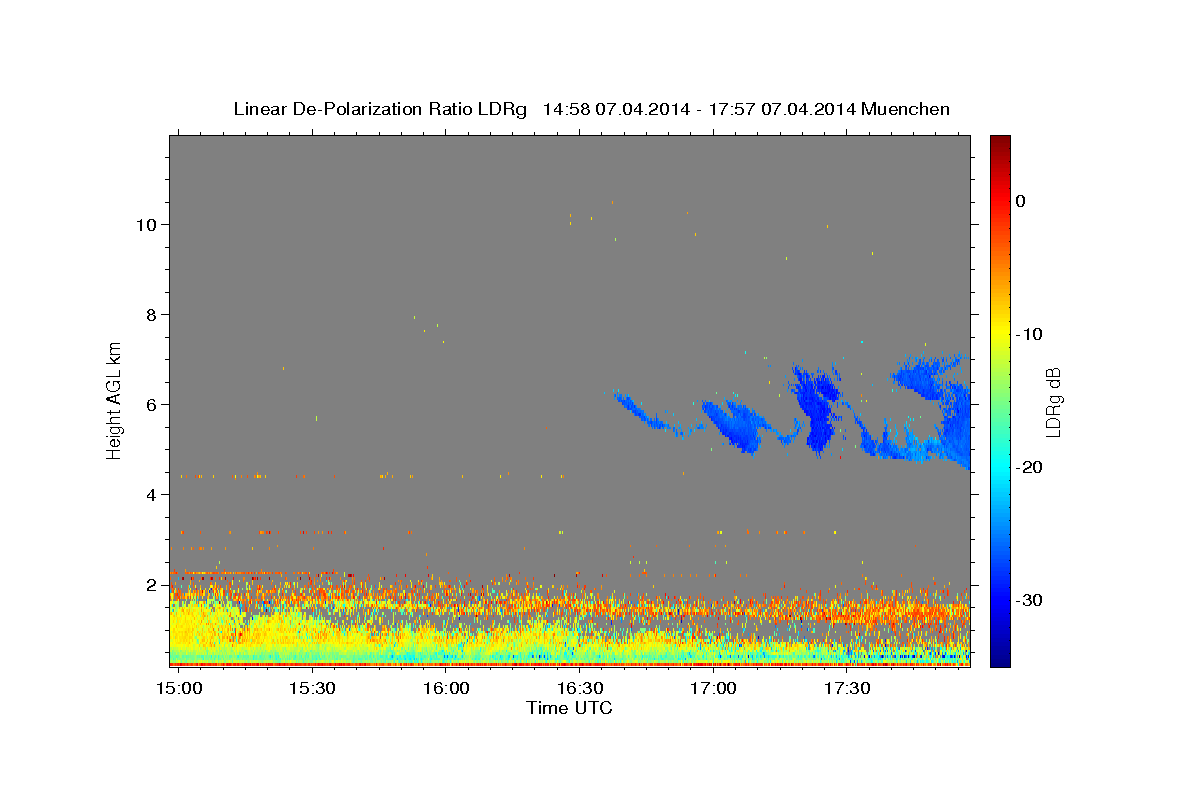Click the colorbar value '0'

point(1020,201)
